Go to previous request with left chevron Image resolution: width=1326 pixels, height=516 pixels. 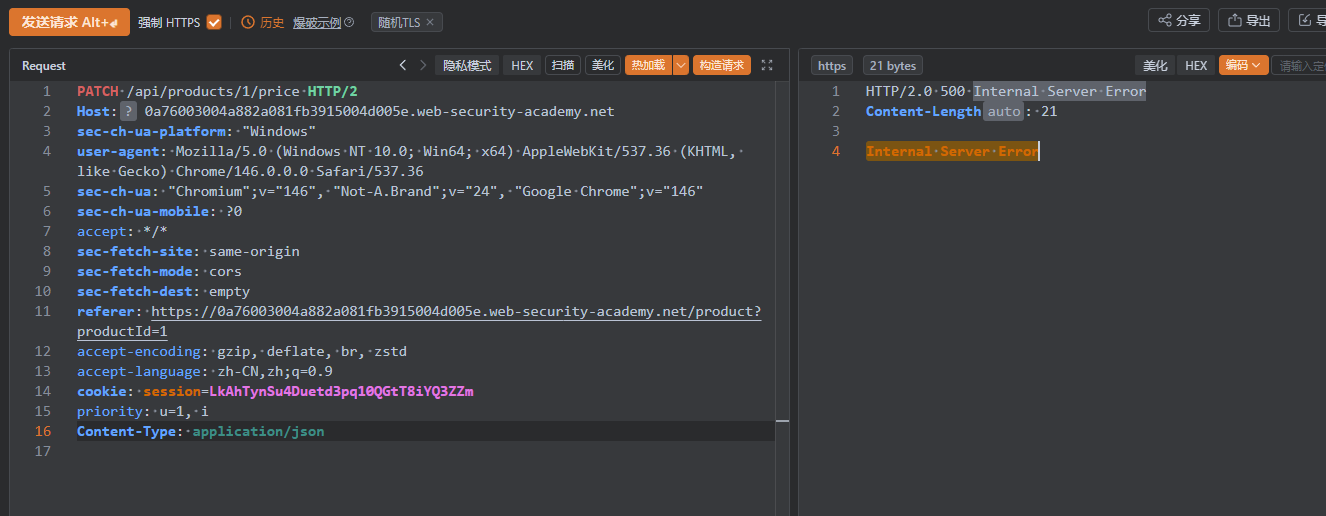coord(402,65)
